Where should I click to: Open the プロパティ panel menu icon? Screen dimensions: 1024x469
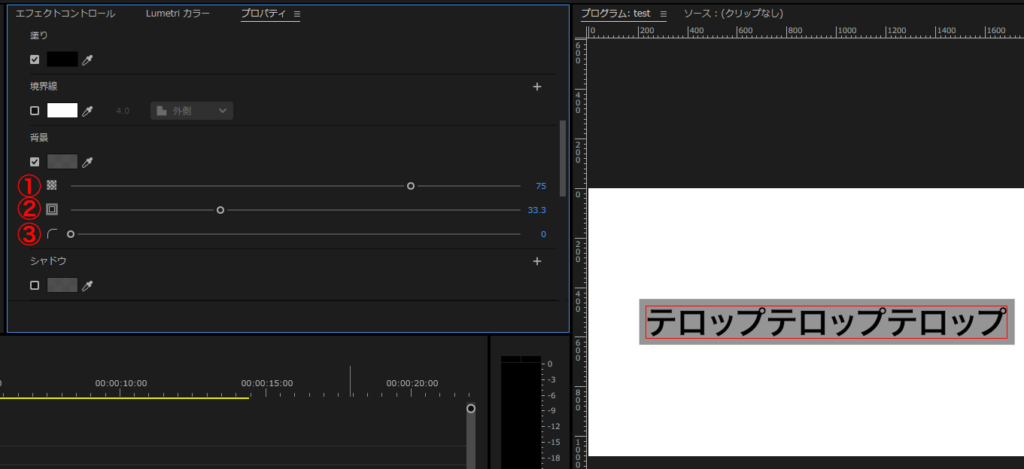point(296,14)
